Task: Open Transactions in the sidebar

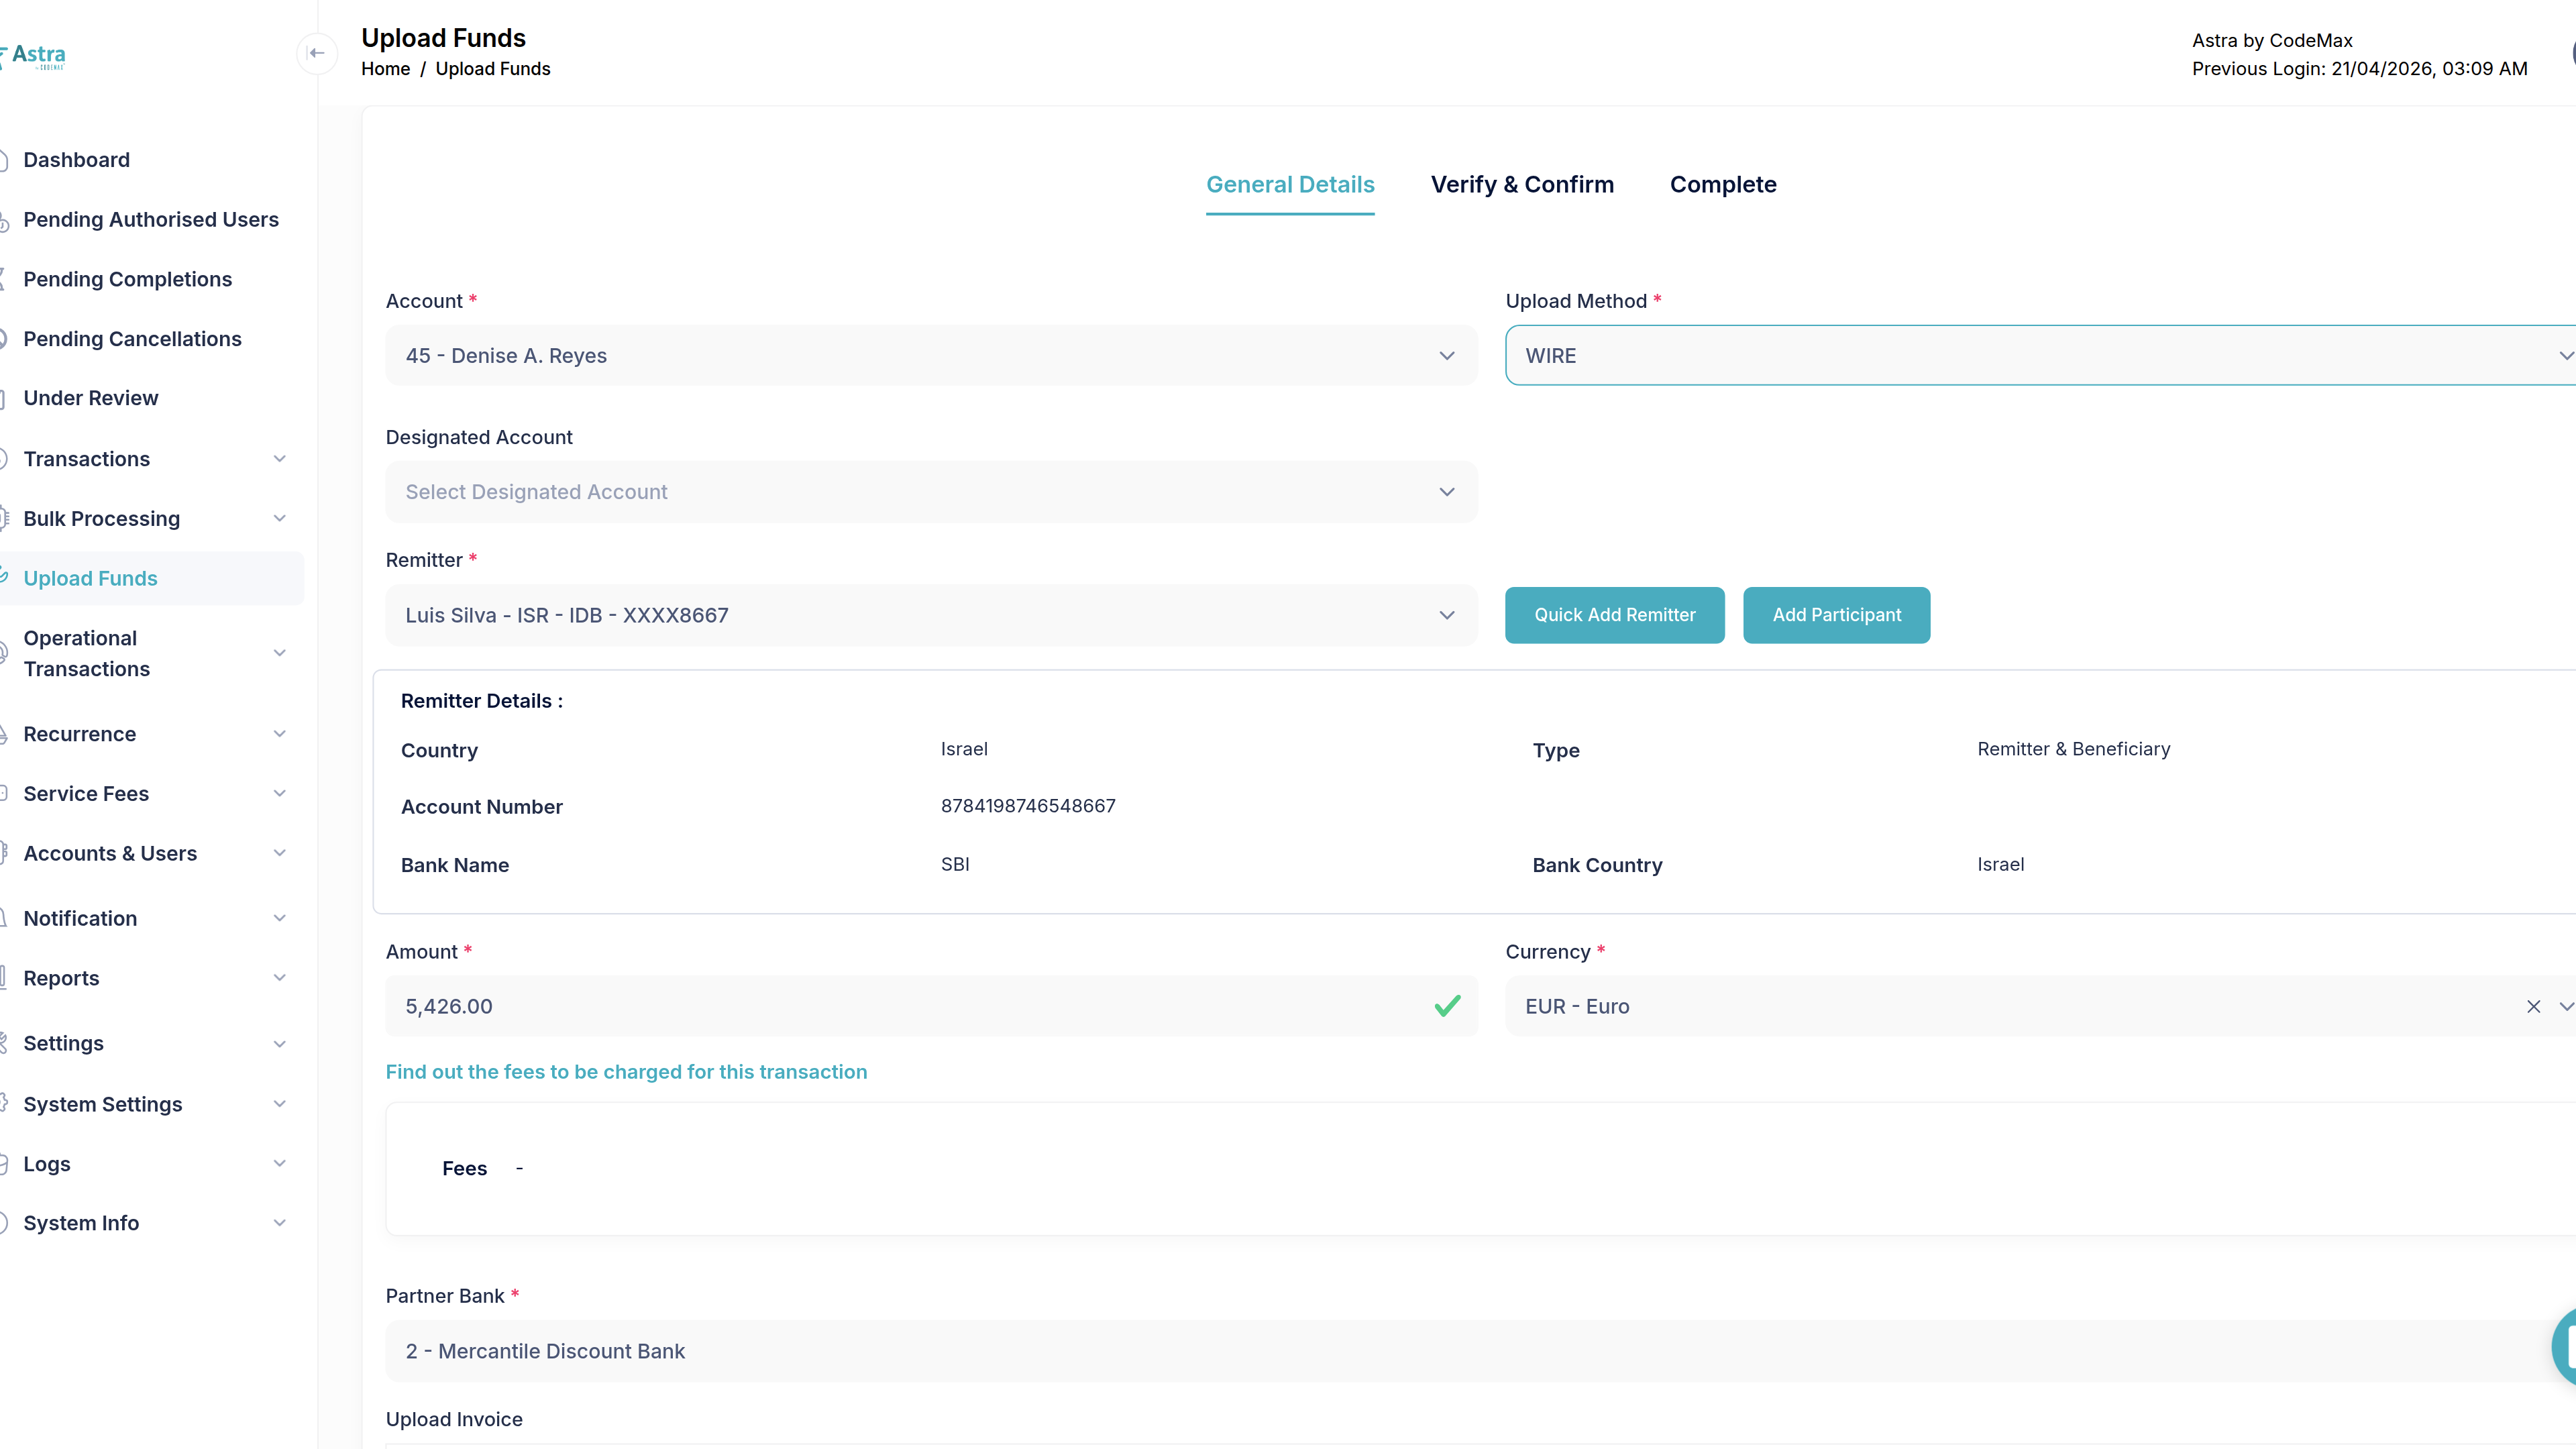Action: 87,459
